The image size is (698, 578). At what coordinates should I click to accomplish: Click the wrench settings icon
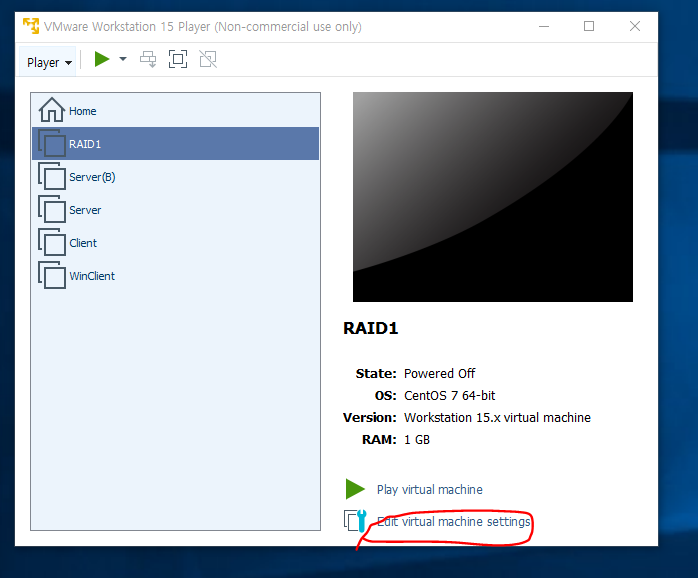pos(355,521)
